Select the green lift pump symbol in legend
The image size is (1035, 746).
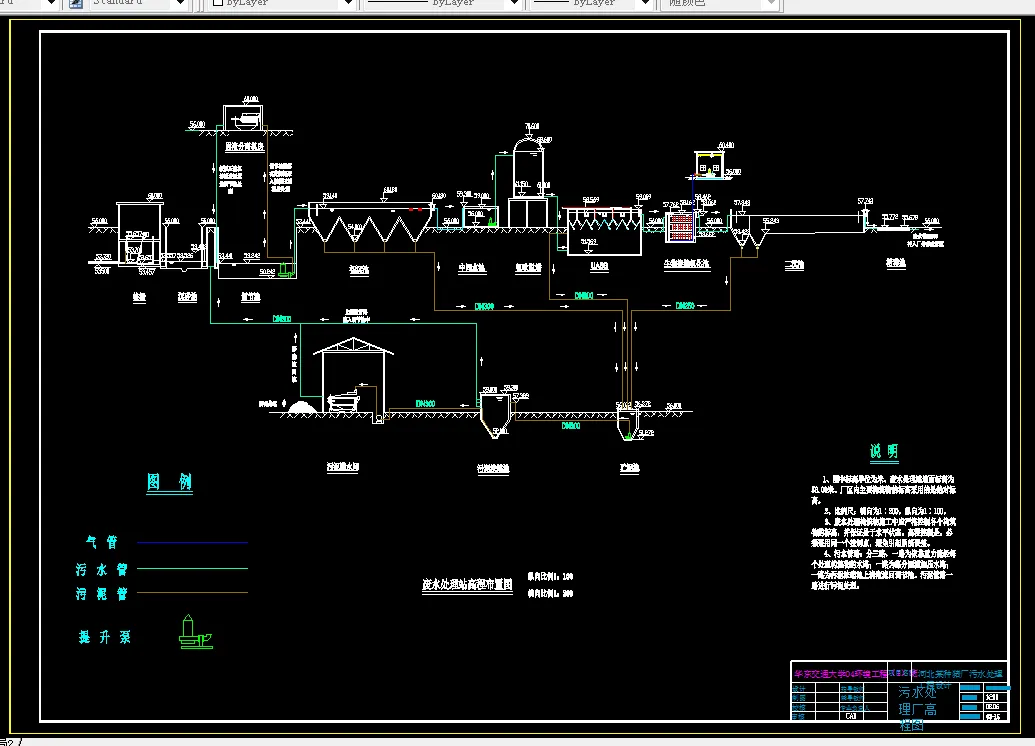click(195, 632)
